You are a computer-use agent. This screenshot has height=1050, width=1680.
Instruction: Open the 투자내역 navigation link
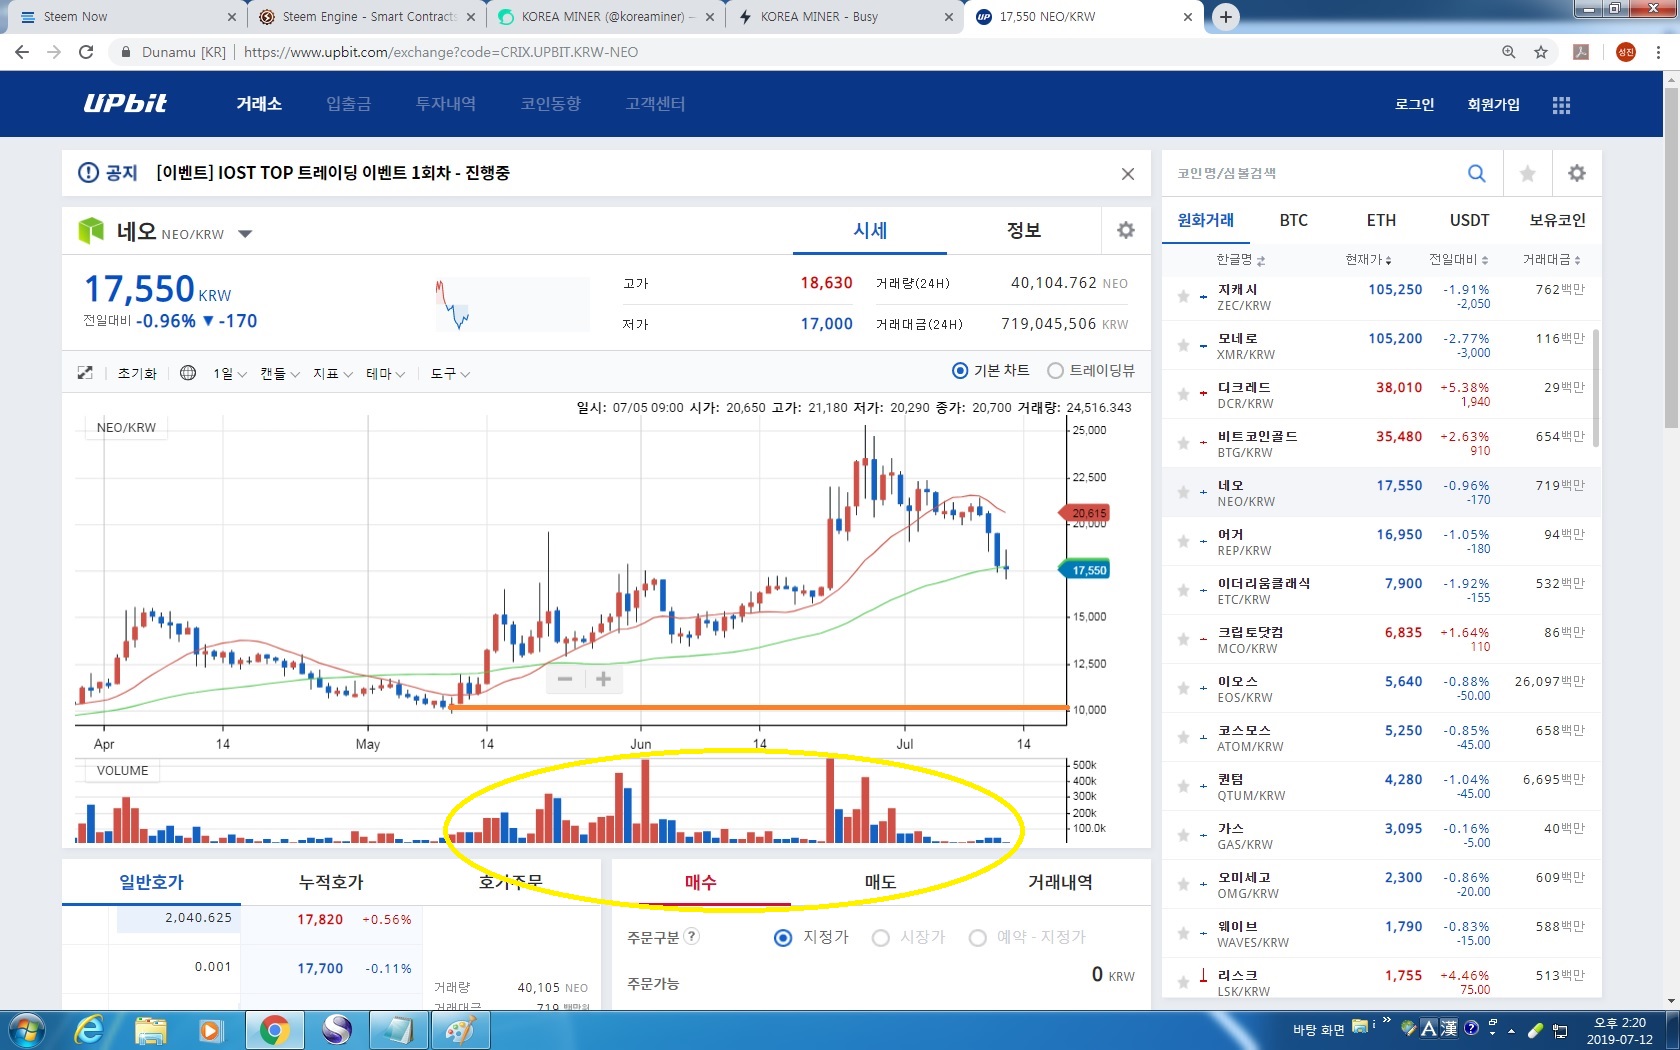click(x=446, y=104)
